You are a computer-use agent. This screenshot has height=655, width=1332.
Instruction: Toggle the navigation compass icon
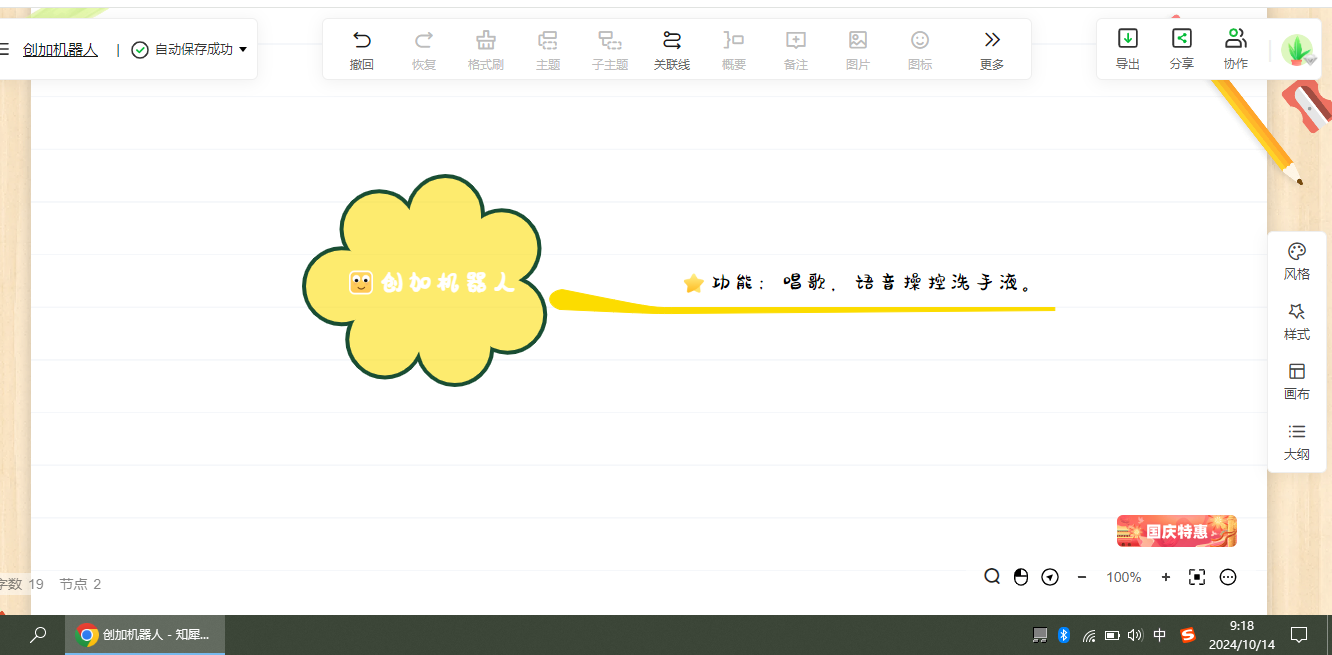(1050, 577)
